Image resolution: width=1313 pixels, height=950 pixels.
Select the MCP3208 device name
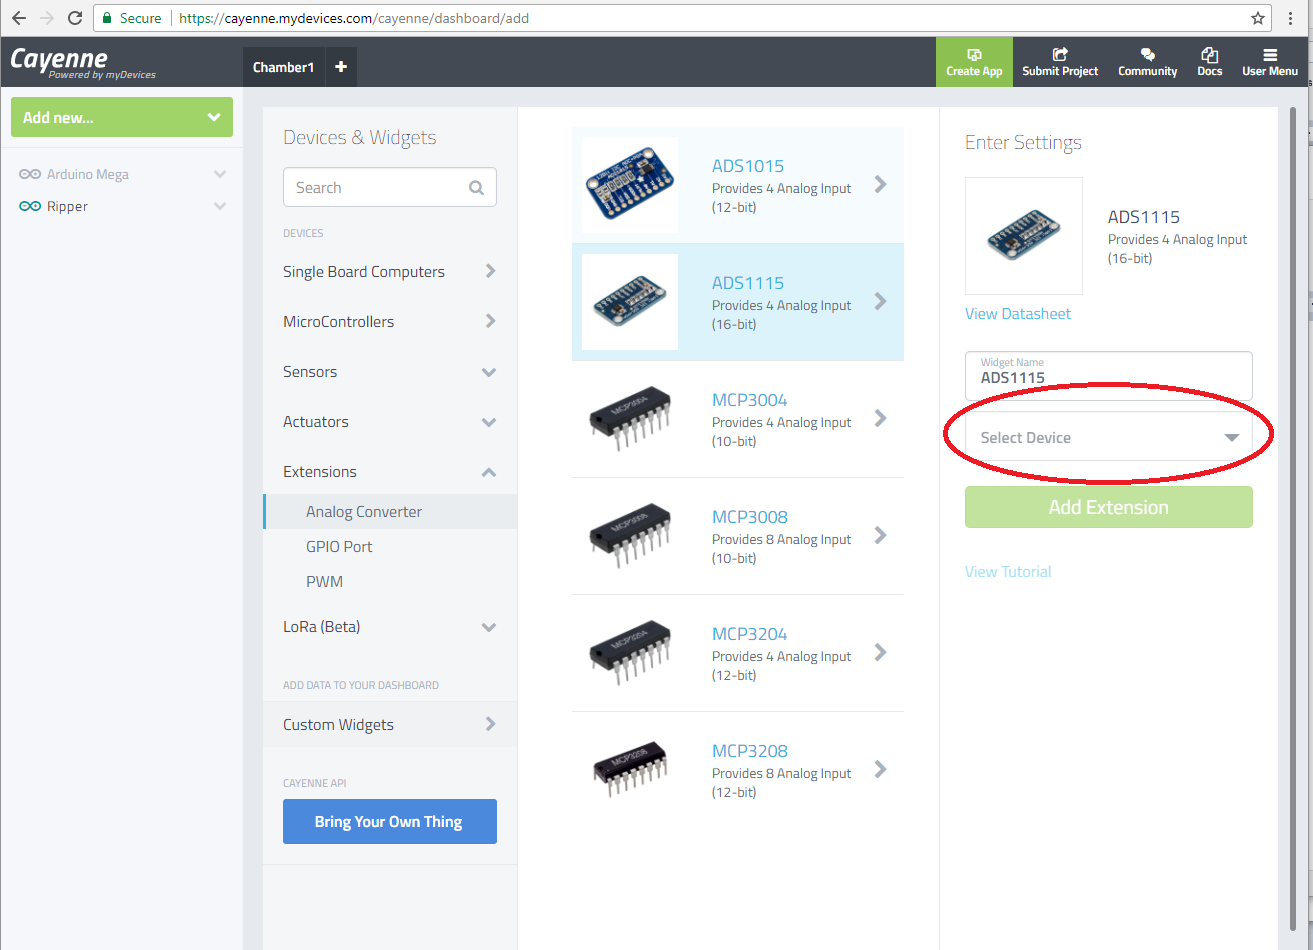pyautogui.click(x=750, y=751)
